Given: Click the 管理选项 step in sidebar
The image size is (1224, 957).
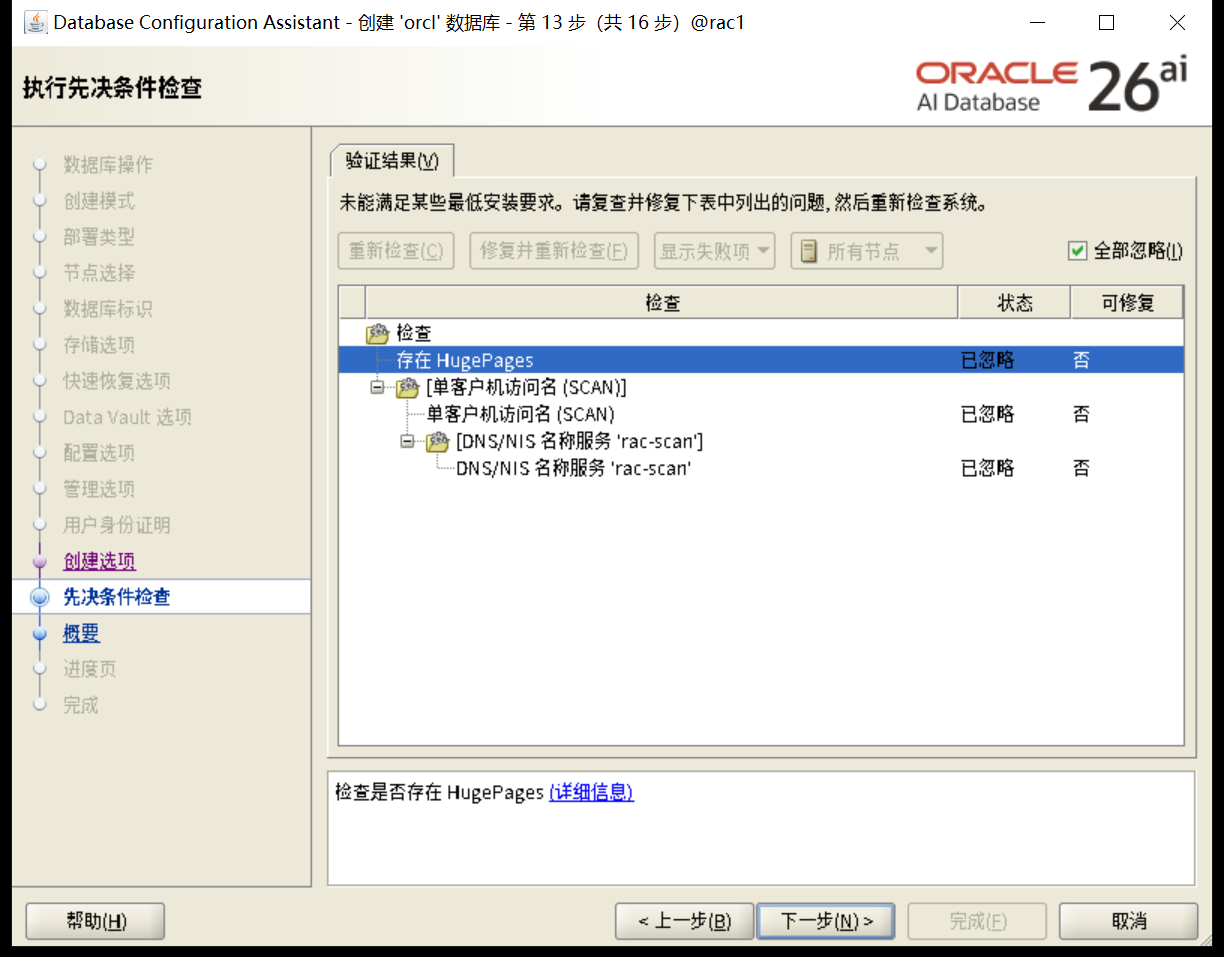Looking at the screenshot, I should [99, 489].
